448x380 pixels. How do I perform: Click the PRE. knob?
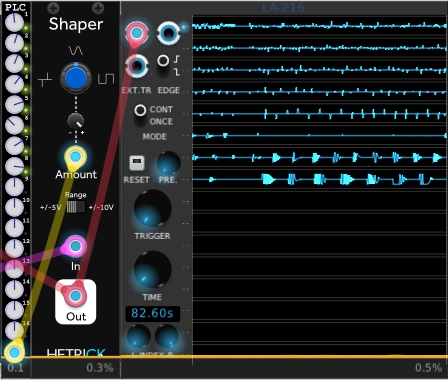pos(168,163)
